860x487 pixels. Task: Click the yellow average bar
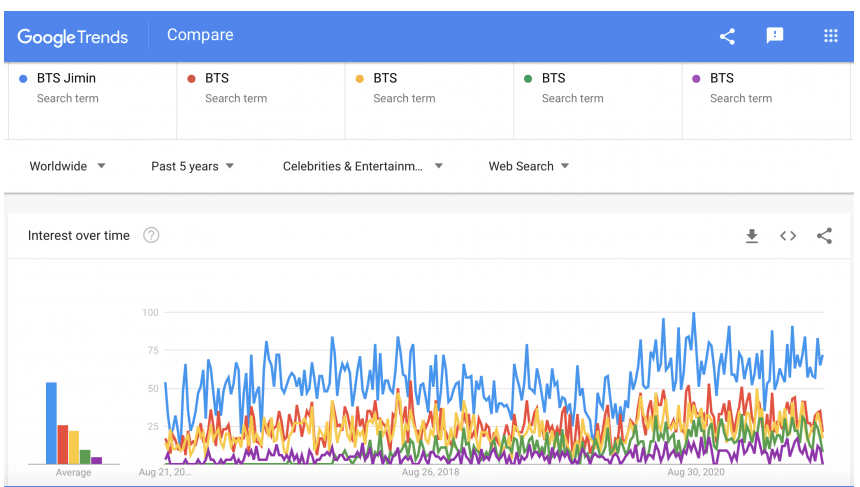[x=73, y=448]
